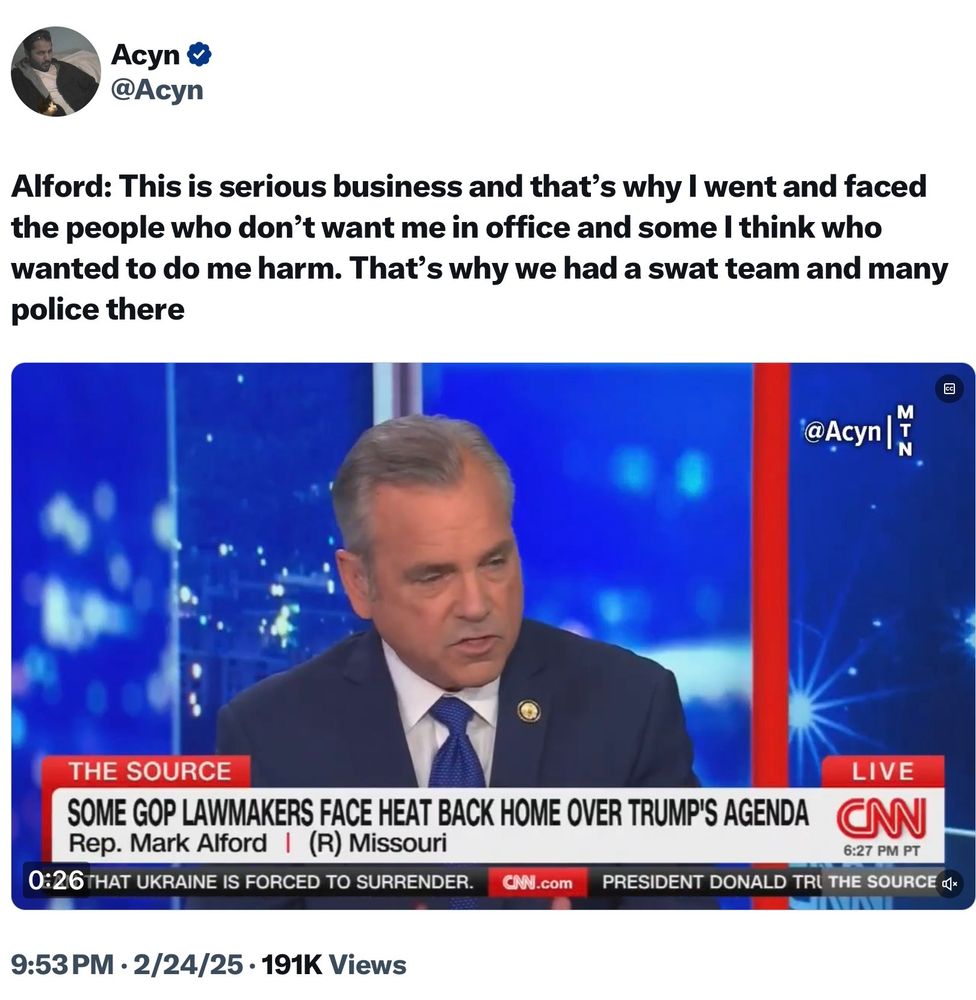Click the gold lapel pin on the suit

(529, 710)
